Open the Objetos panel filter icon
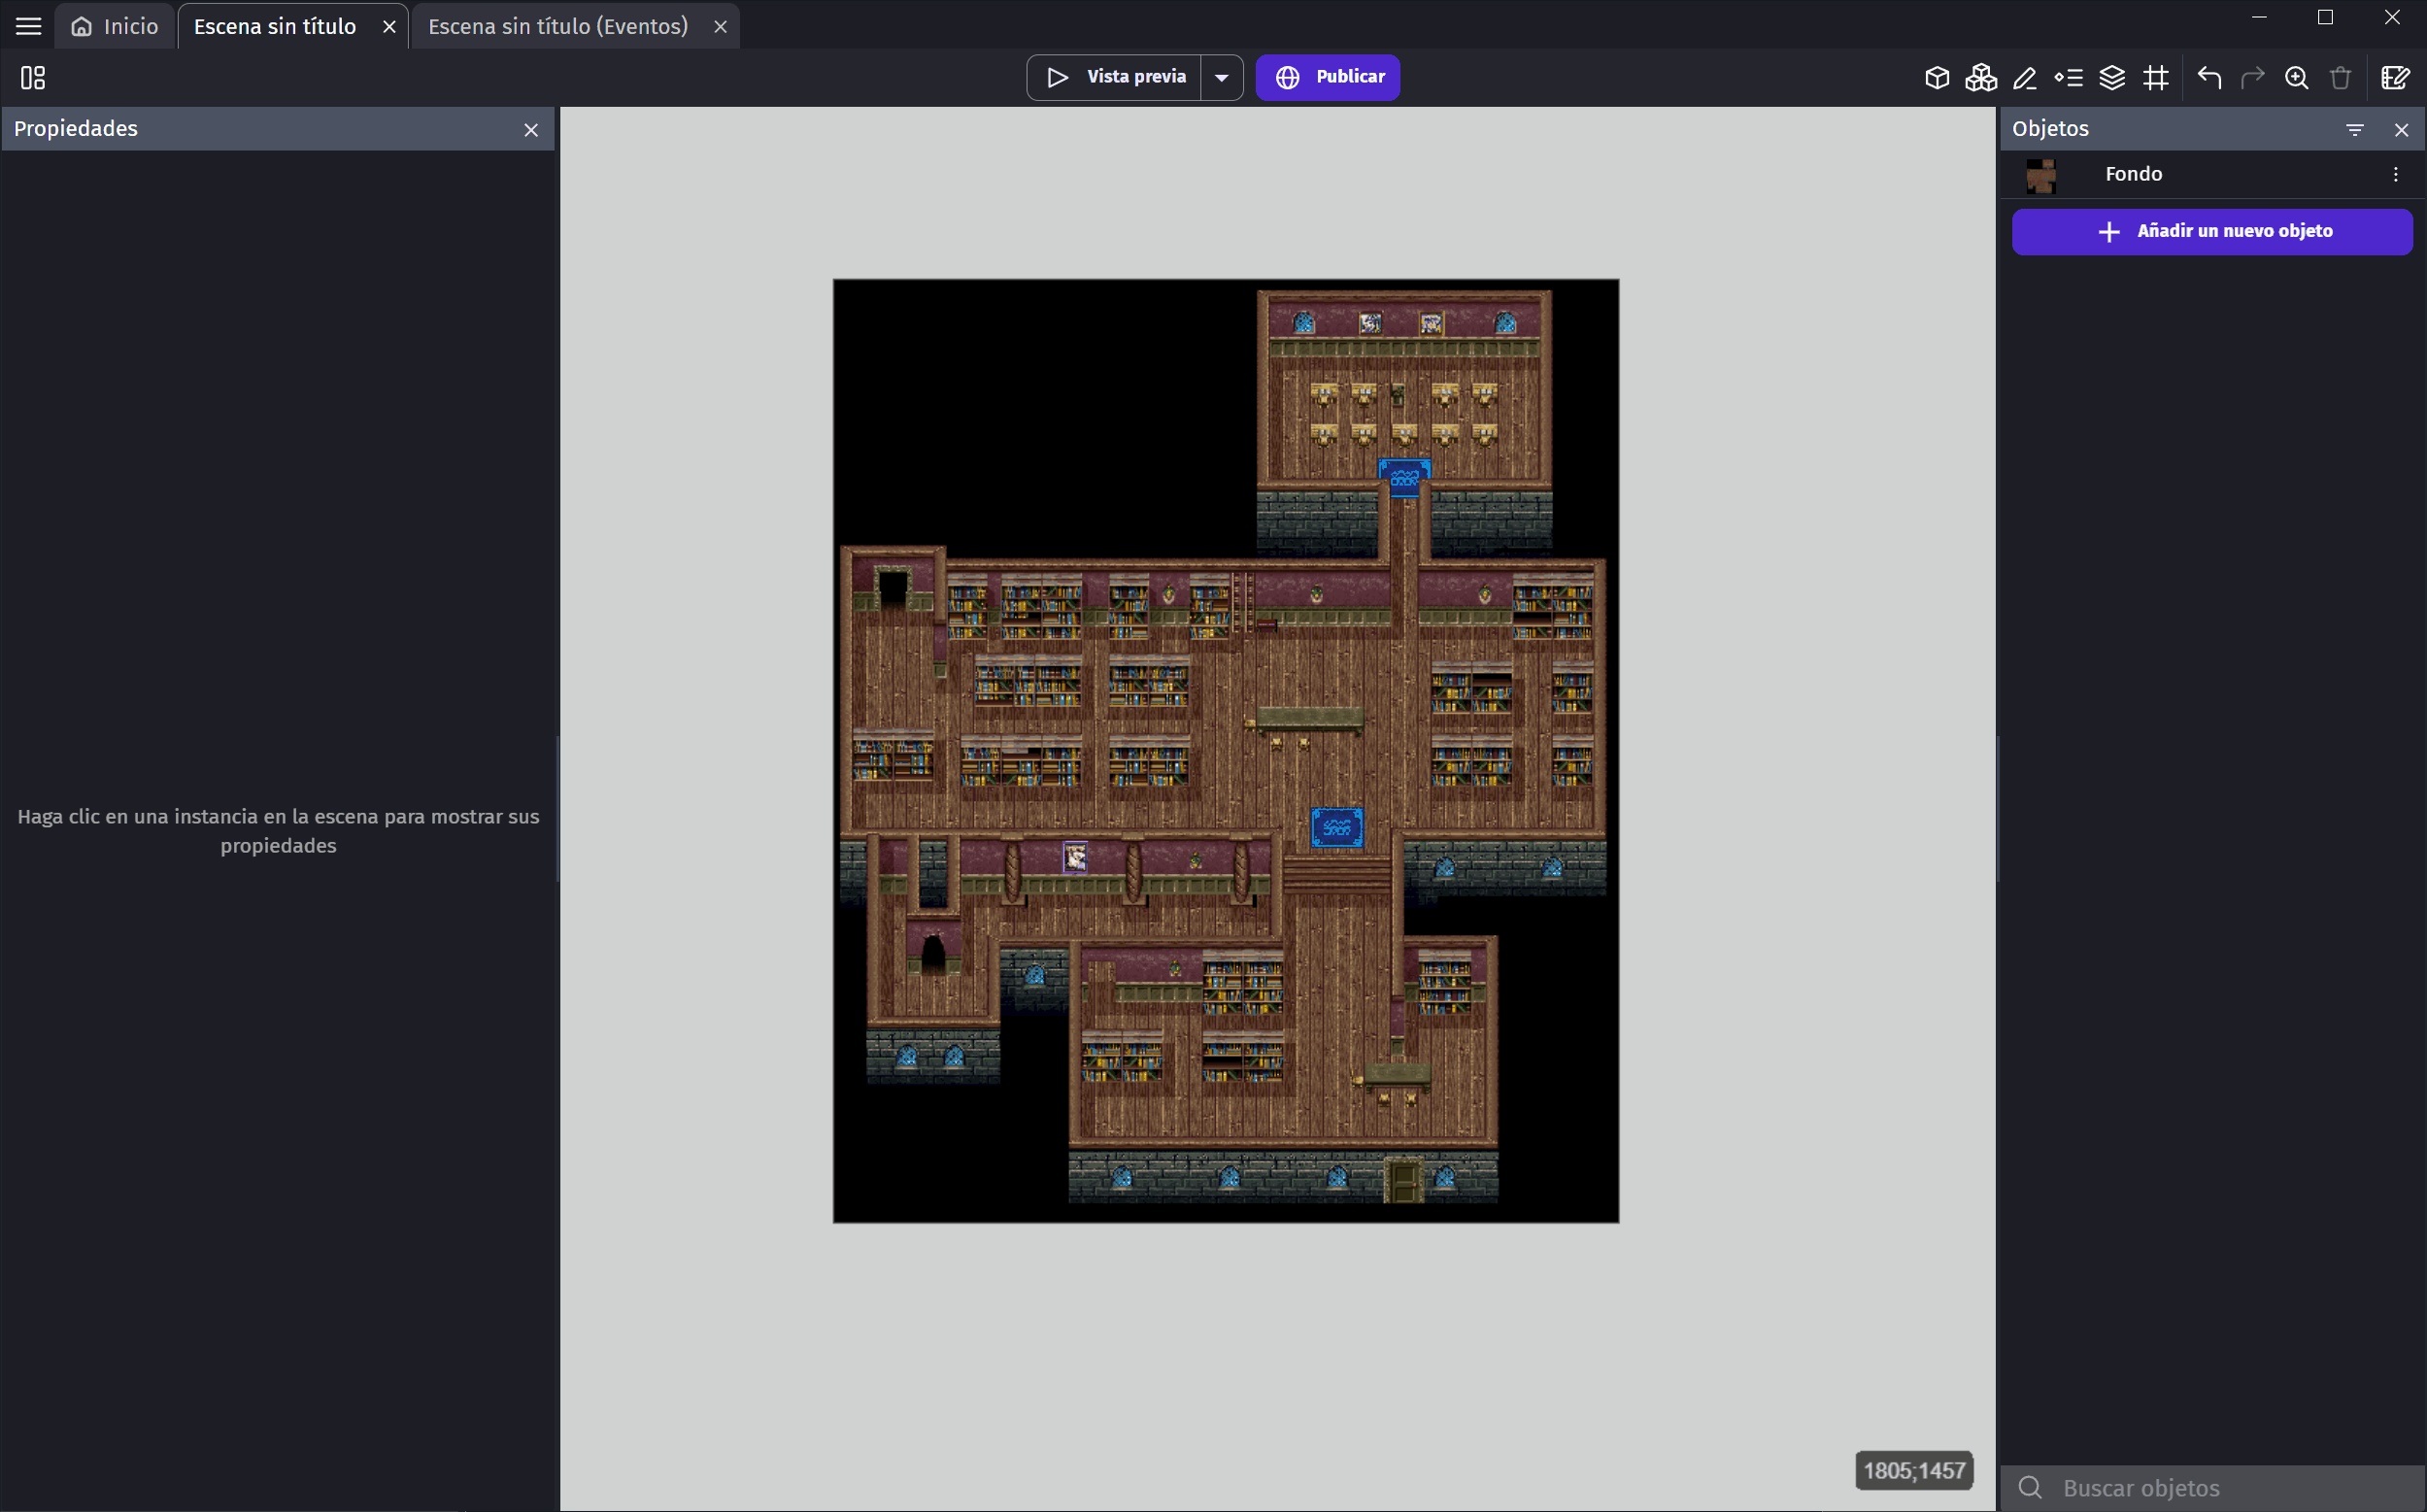This screenshot has width=2427, height=1512. click(x=2355, y=130)
